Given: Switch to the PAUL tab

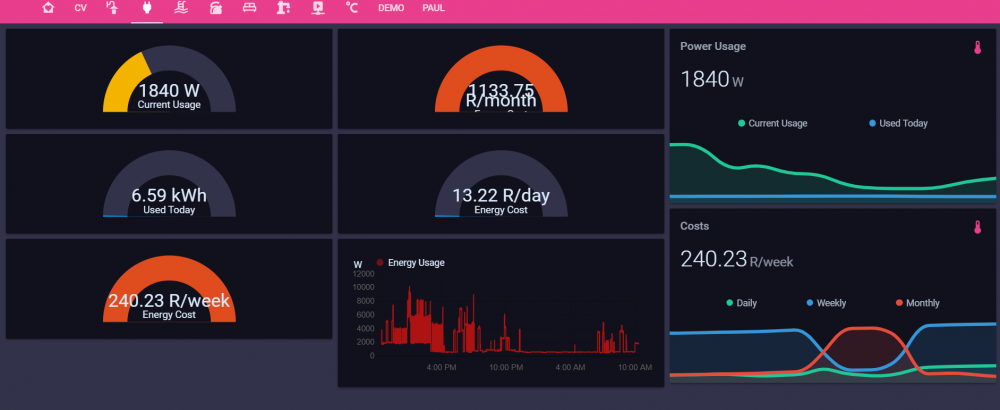Looking at the screenshot, I should [x=434, y=8].
